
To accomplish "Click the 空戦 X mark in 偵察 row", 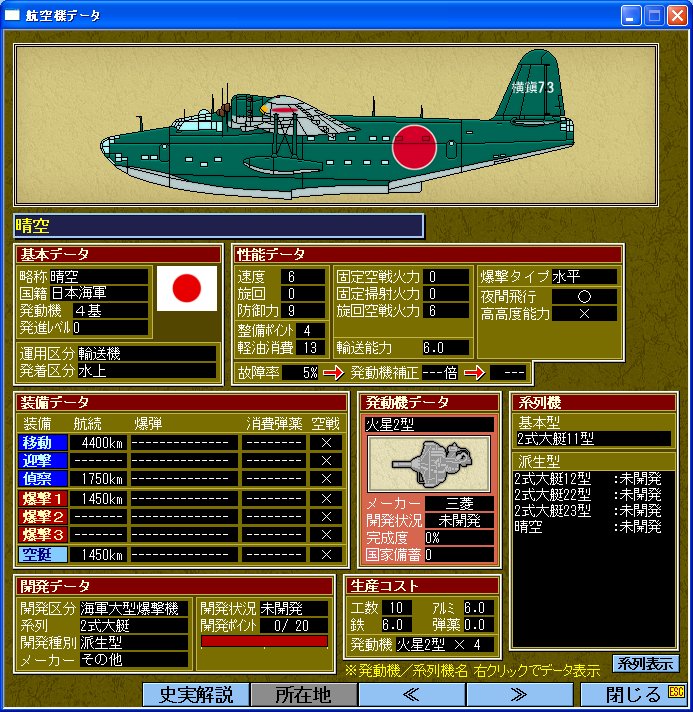I will click(326, 479).
